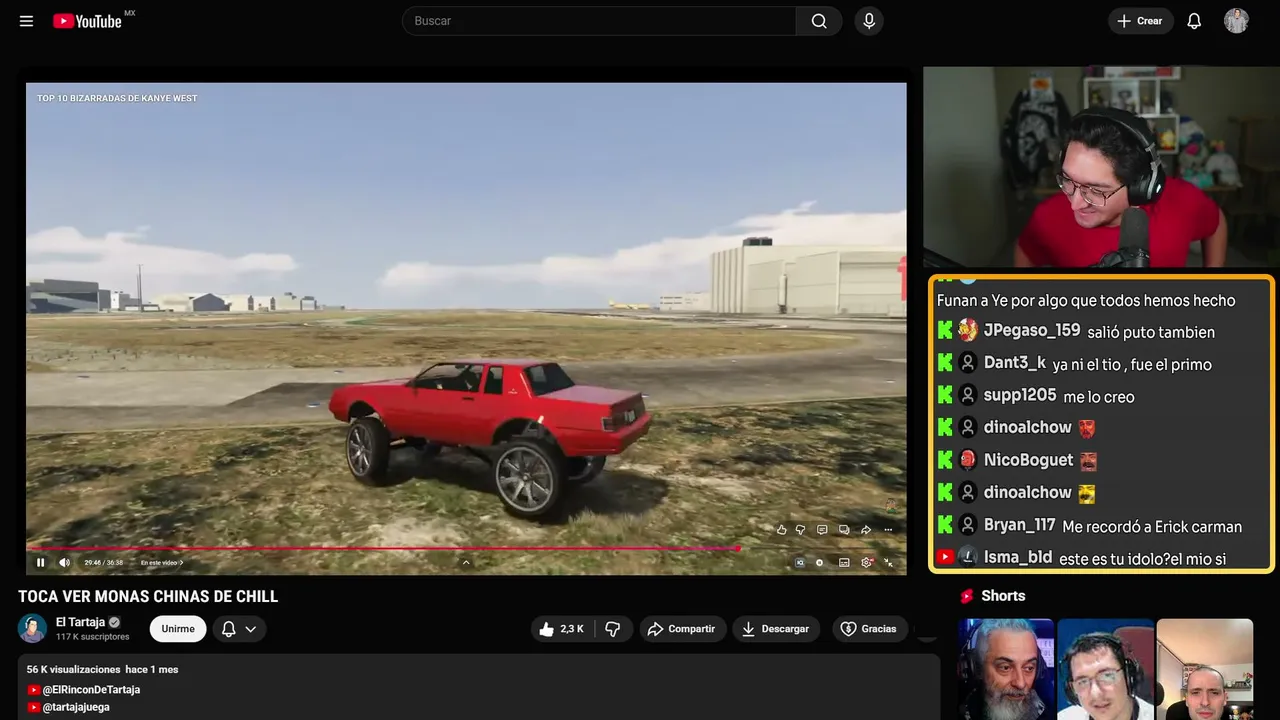Open notifications bell in top bar
The width and height of the screenshot is (1280, 720).
pyautogui.click(x=1194, y=21)
